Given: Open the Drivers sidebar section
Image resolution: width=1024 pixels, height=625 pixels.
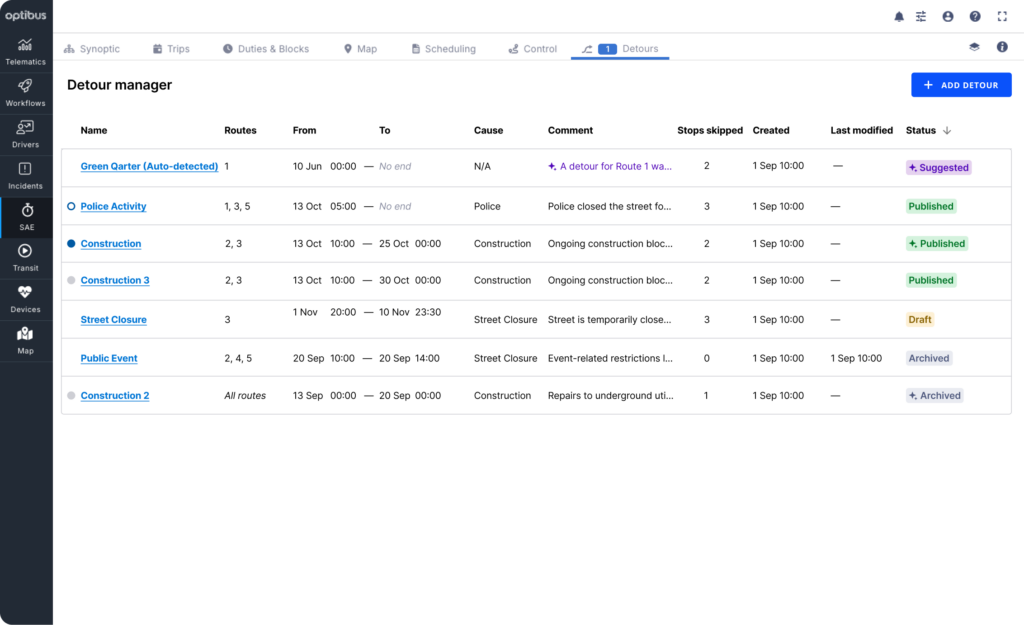Looking at the screenshot, I should point(25,135).
